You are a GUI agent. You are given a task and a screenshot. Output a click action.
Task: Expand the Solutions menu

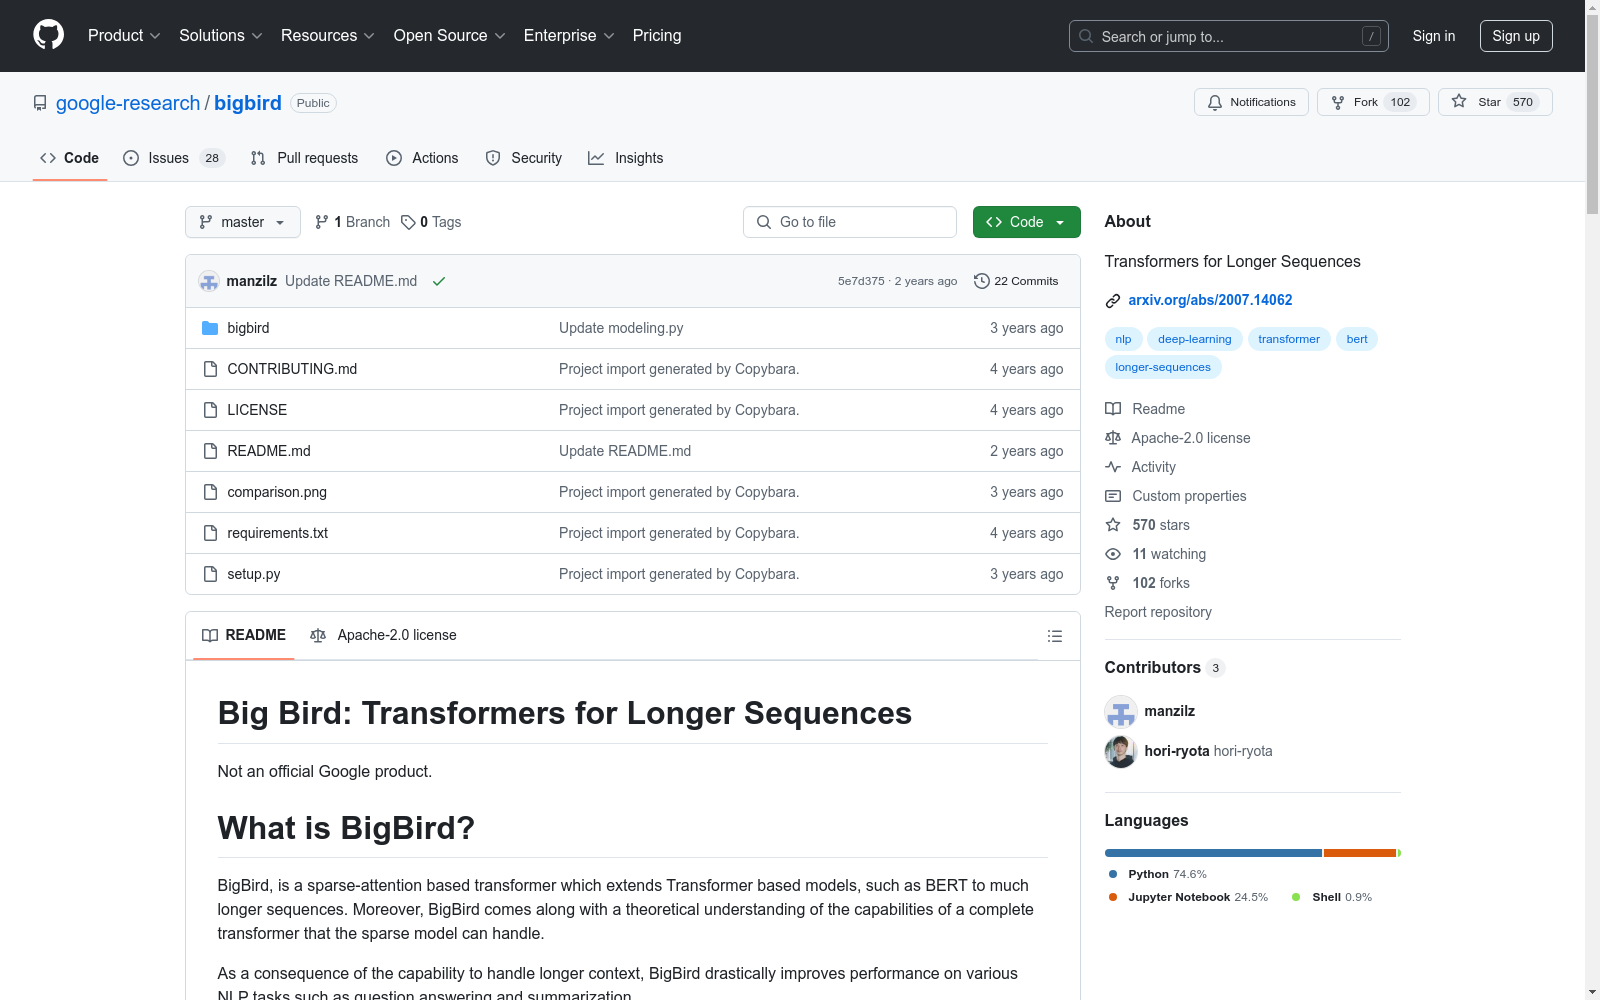pos(221,35)
